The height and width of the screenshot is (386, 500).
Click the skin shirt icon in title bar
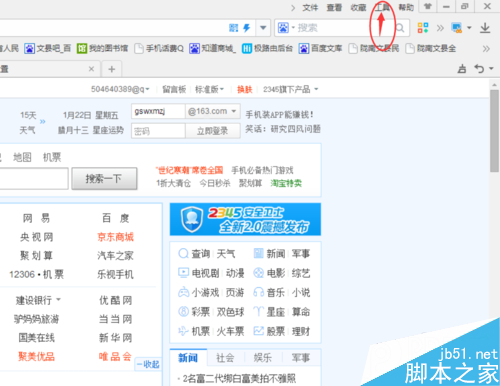[428, 6]
